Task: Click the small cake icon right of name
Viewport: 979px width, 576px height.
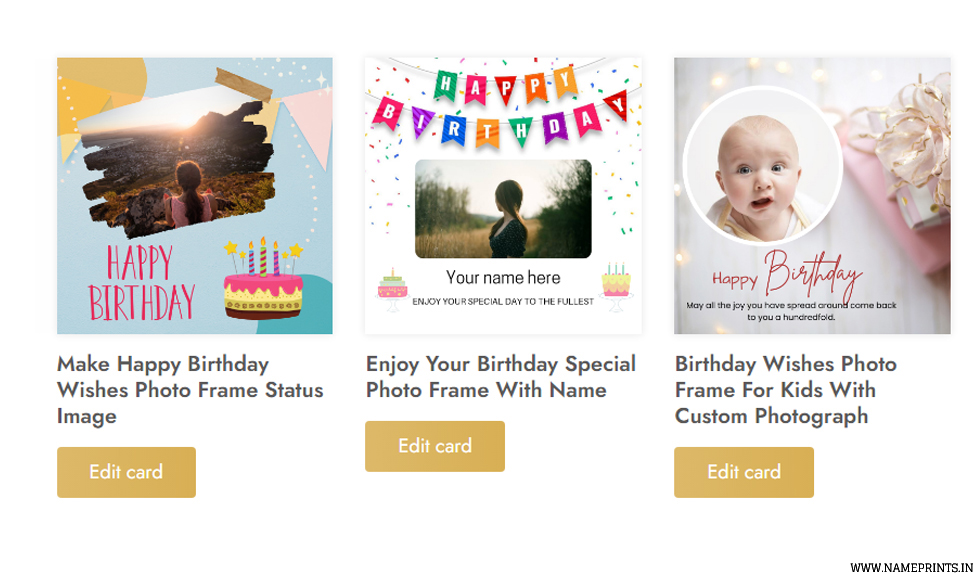Action: (x=616, y=287)
